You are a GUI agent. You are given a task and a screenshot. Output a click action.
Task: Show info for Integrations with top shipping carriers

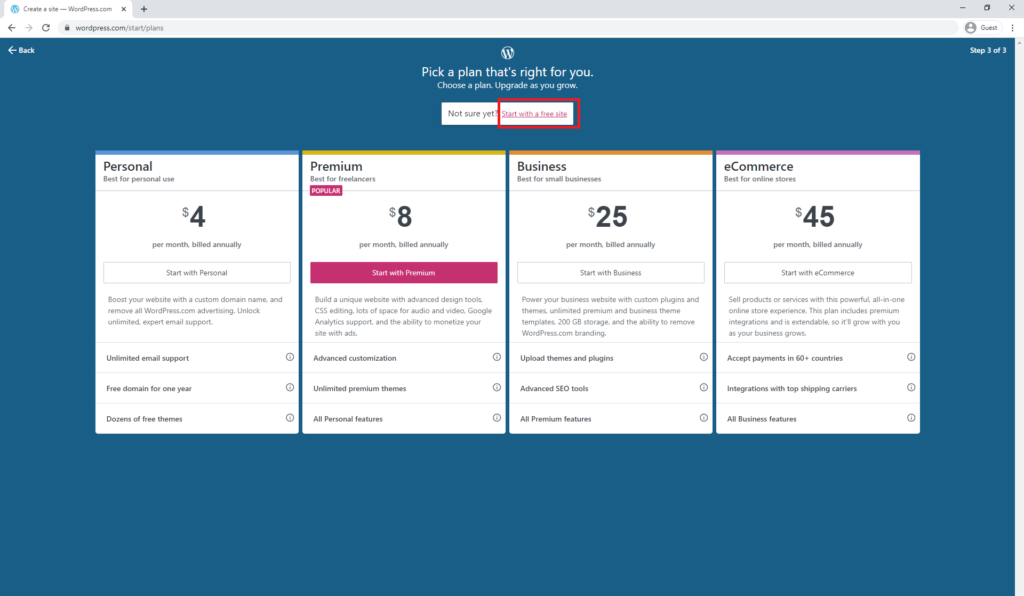910,388
